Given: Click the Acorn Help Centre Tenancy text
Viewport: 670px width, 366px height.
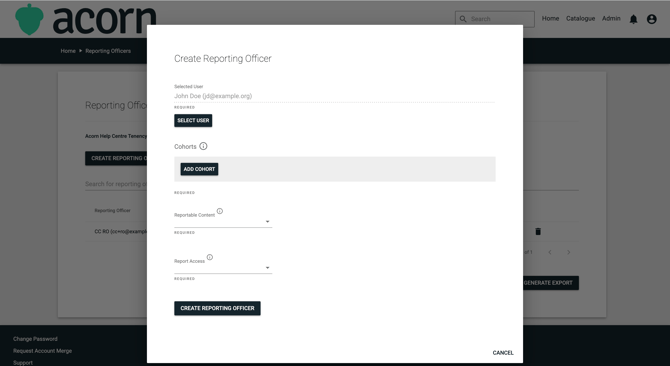Looking at the screenshot, I should (x=116, y=136).
